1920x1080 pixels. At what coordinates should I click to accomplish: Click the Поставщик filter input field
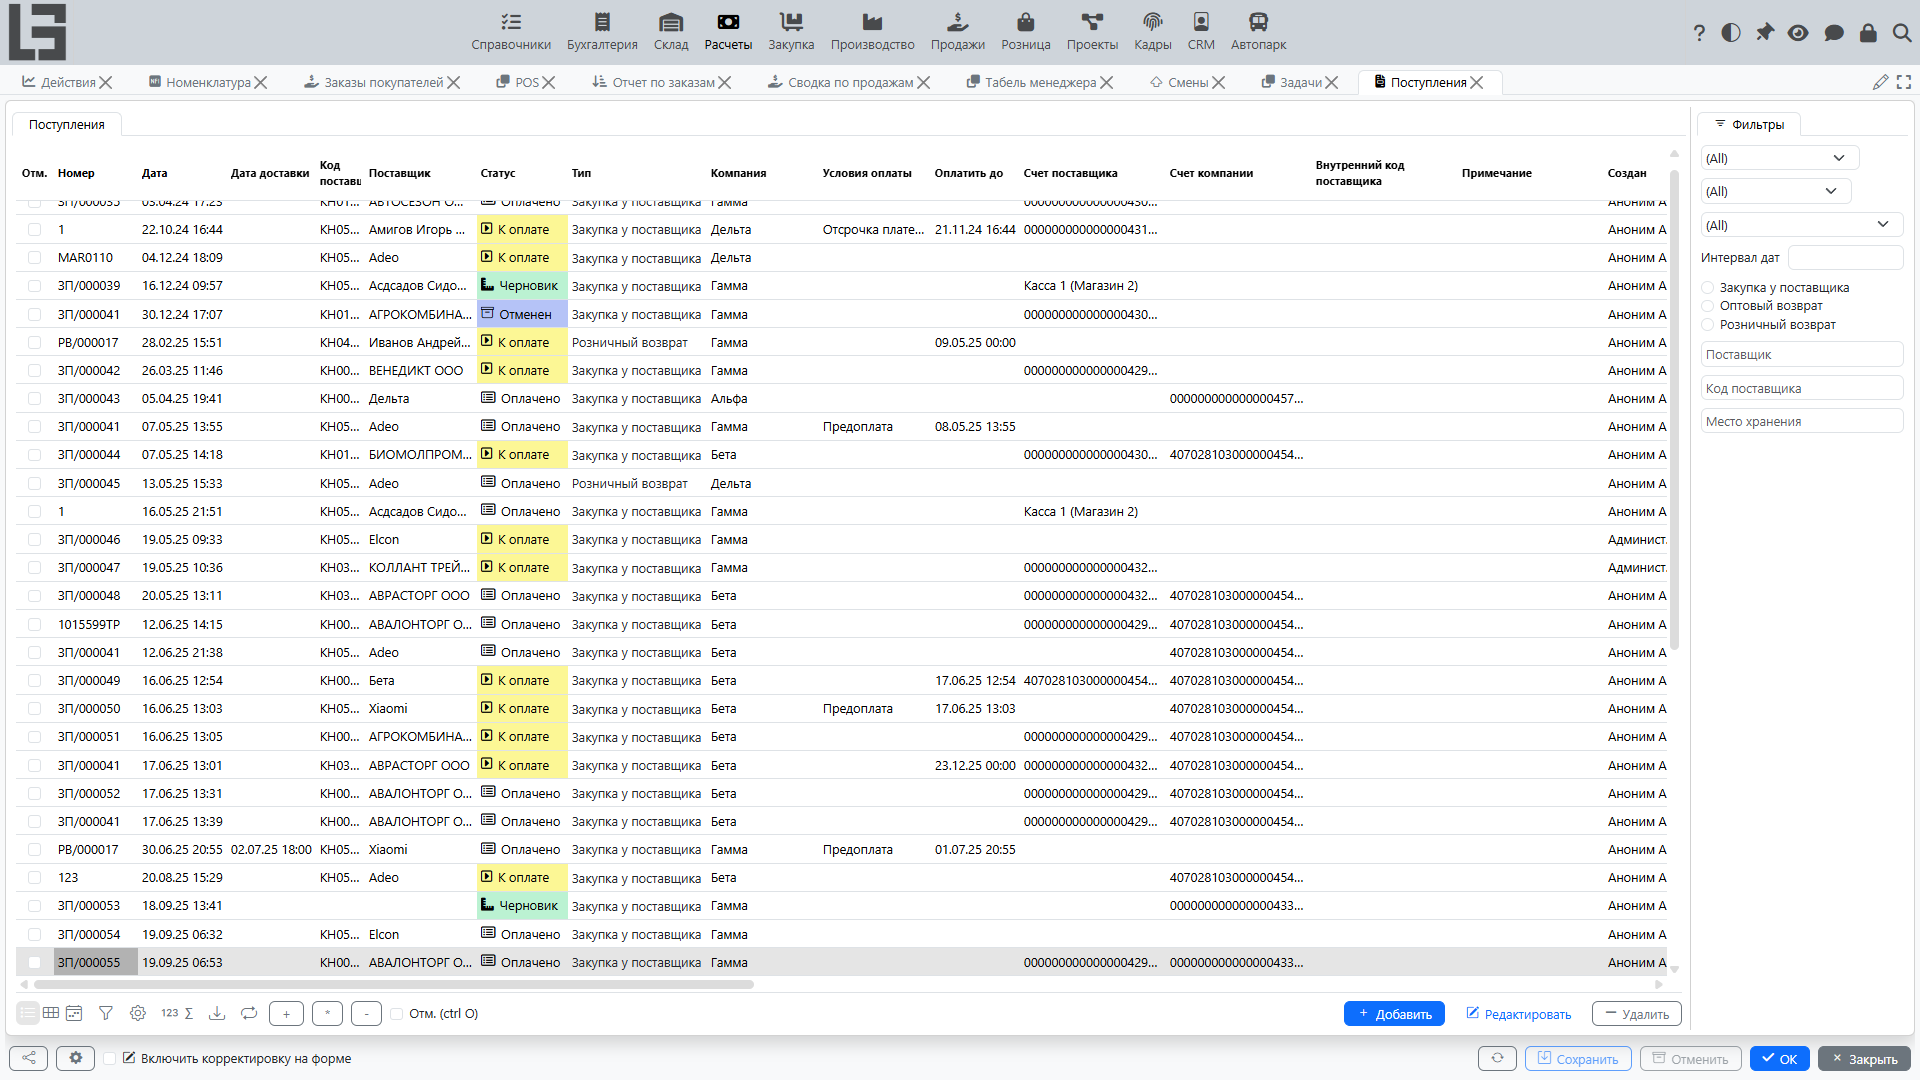1802,355
